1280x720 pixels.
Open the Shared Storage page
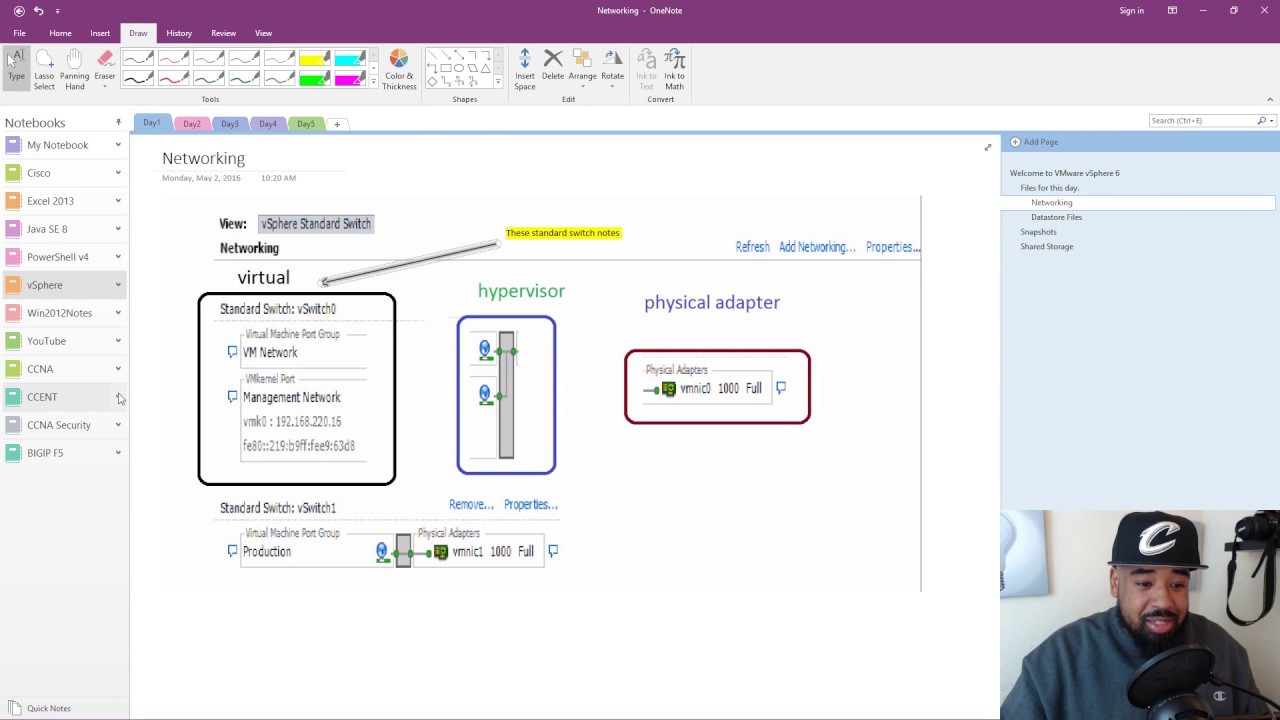[1046, 246]
